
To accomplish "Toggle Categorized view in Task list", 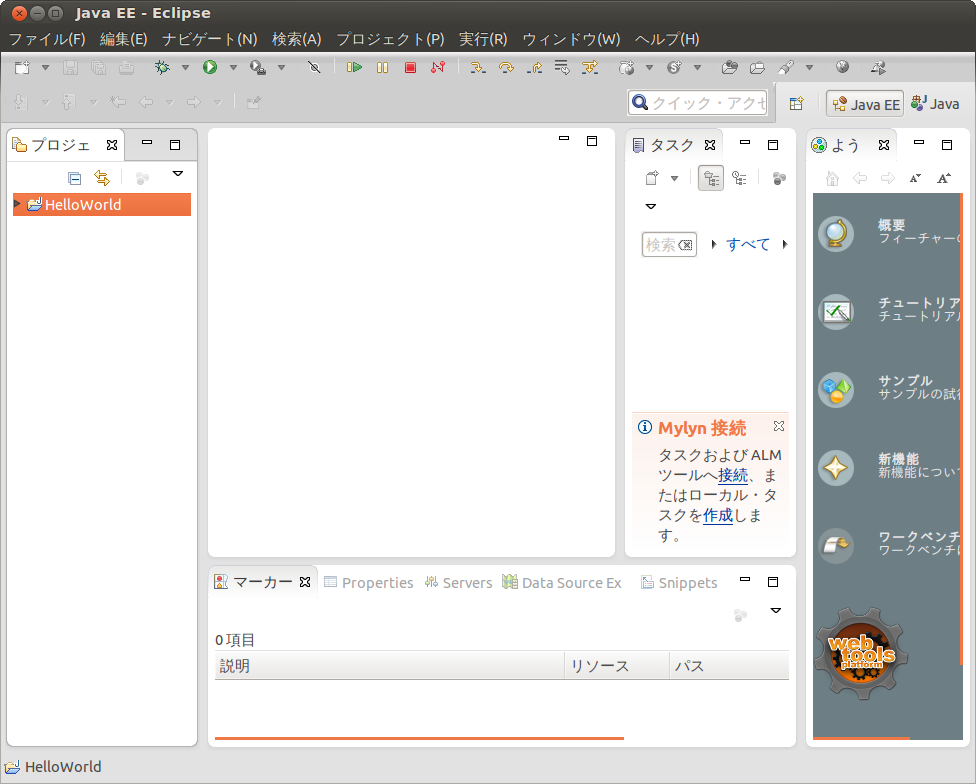I will click(711, 179).
